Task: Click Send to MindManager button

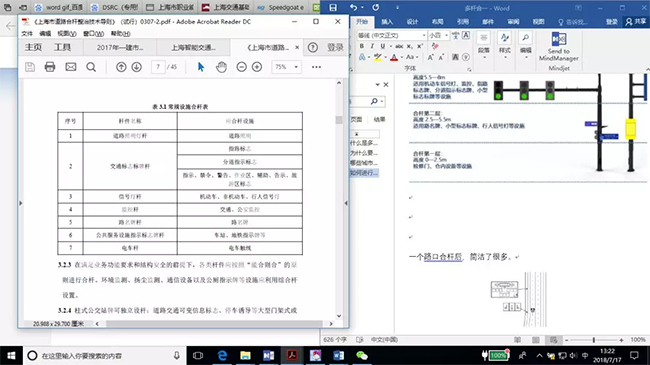Action: [x=558, y=47]
